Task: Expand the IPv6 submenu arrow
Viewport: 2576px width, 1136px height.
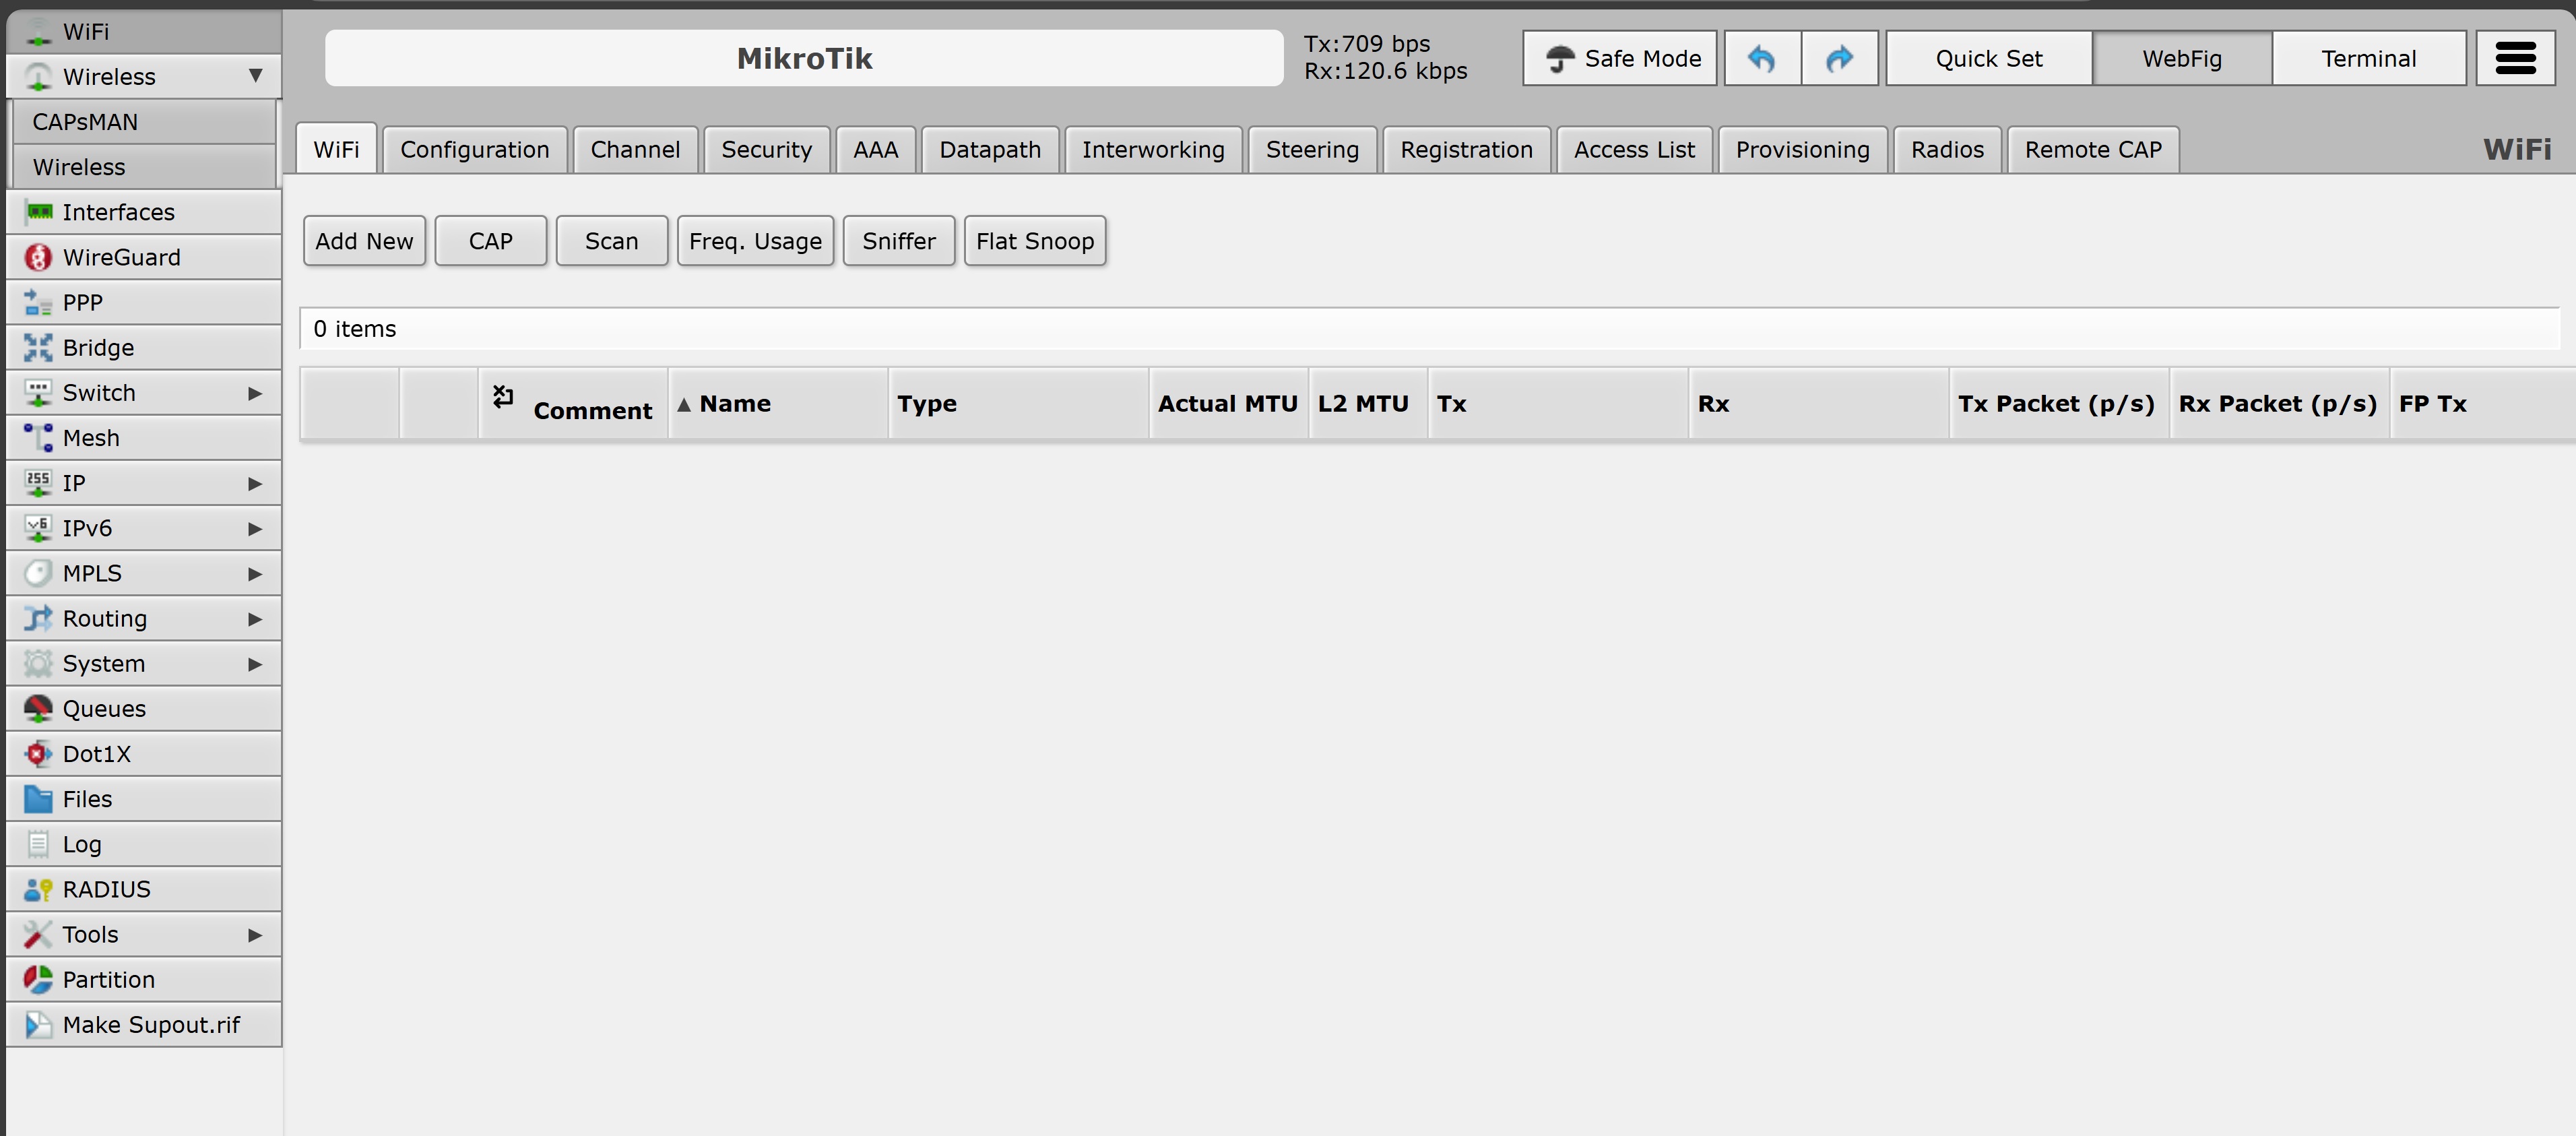Action: [255, 529]
